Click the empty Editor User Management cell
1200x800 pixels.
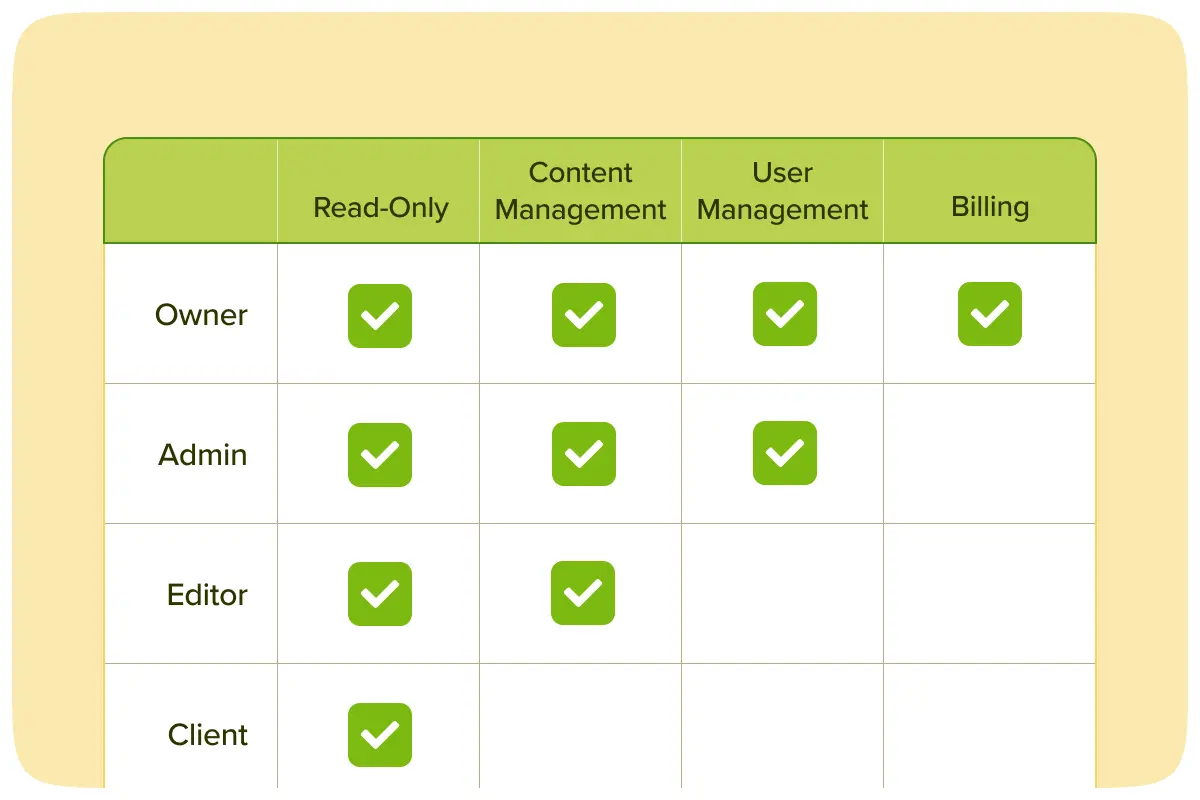[782, 594]
